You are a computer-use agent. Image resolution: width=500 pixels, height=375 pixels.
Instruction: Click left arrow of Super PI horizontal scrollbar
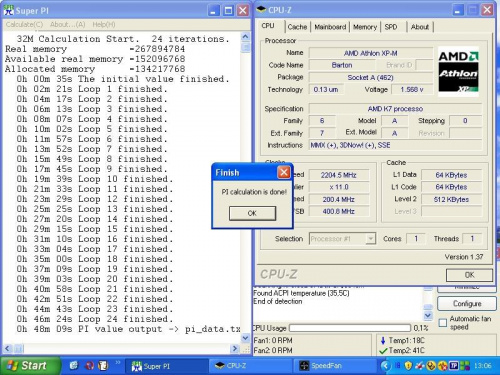click(7, 349)
